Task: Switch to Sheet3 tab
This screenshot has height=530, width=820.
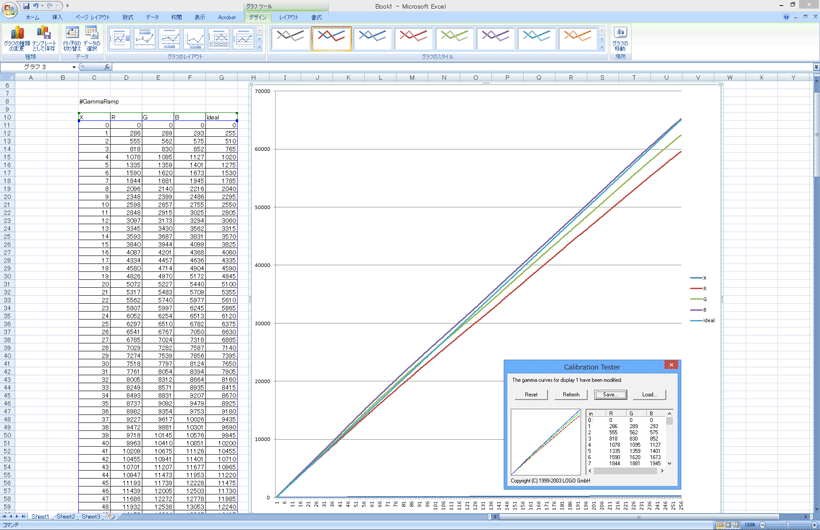Action: coord(91,516)
